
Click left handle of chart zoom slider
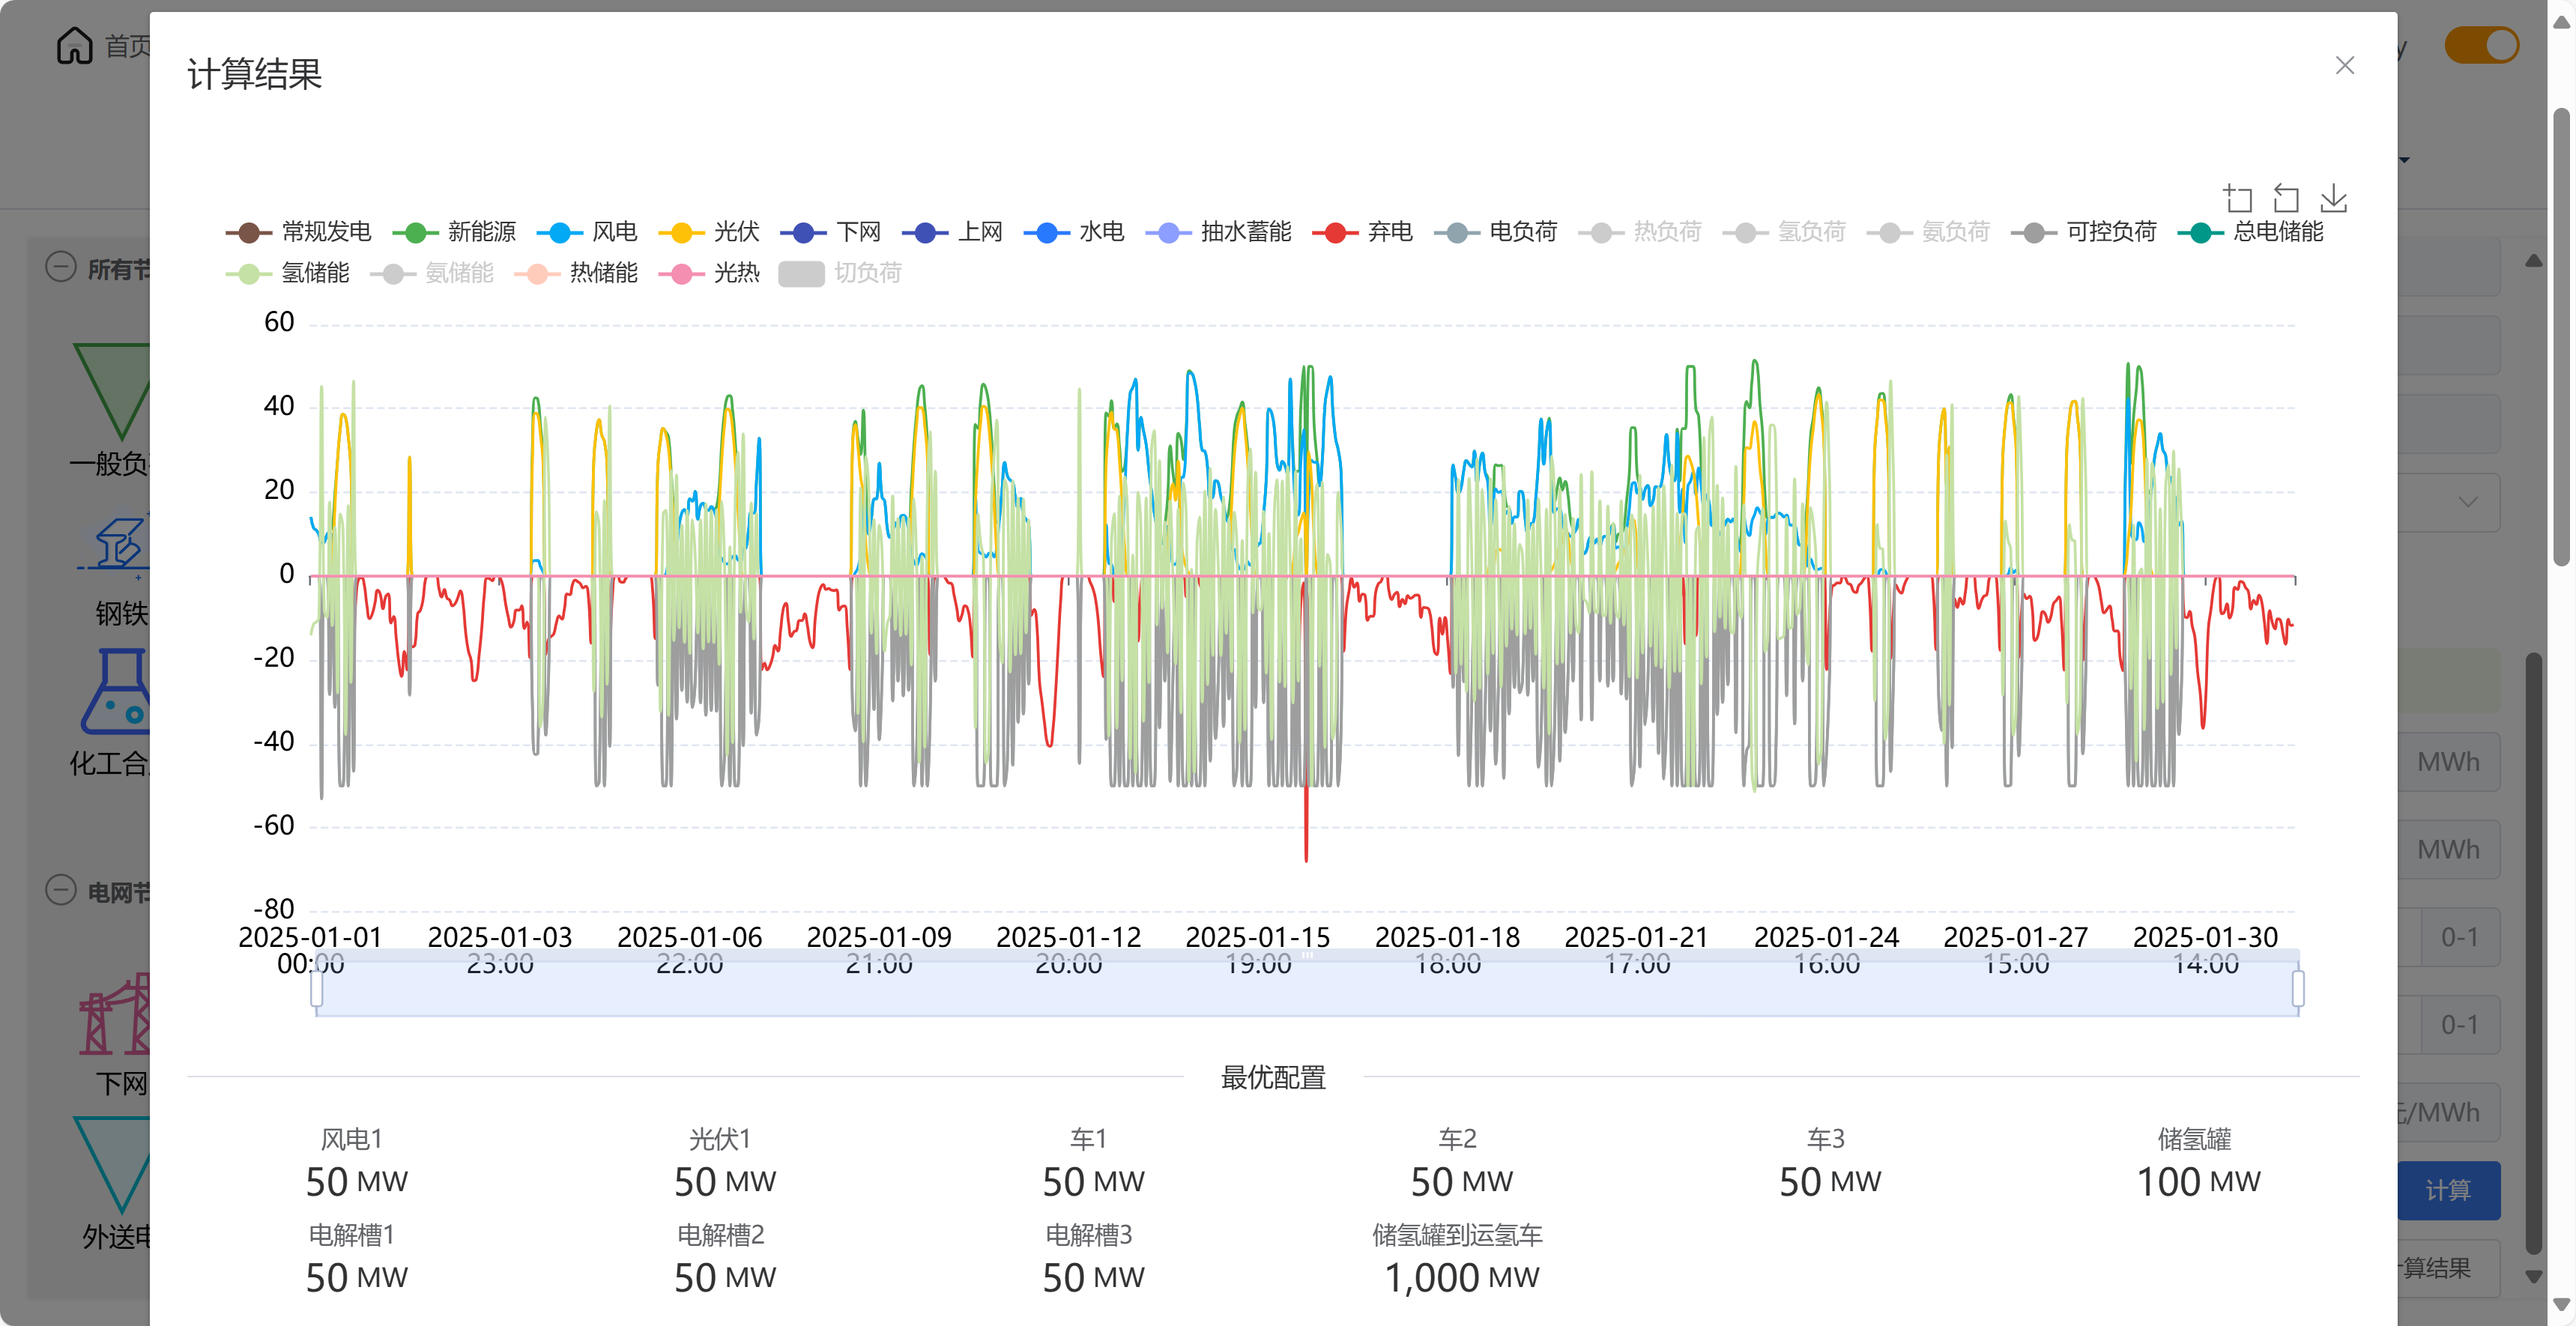[x=317, y=989]
